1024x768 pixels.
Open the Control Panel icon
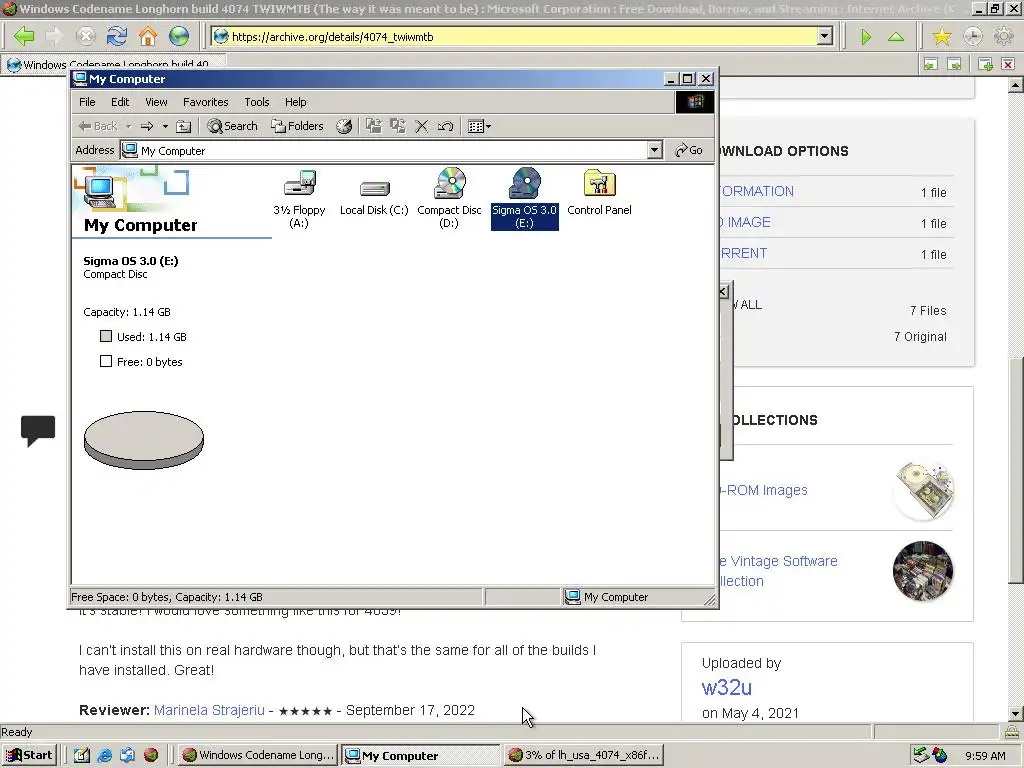click(x=599, y=192)
